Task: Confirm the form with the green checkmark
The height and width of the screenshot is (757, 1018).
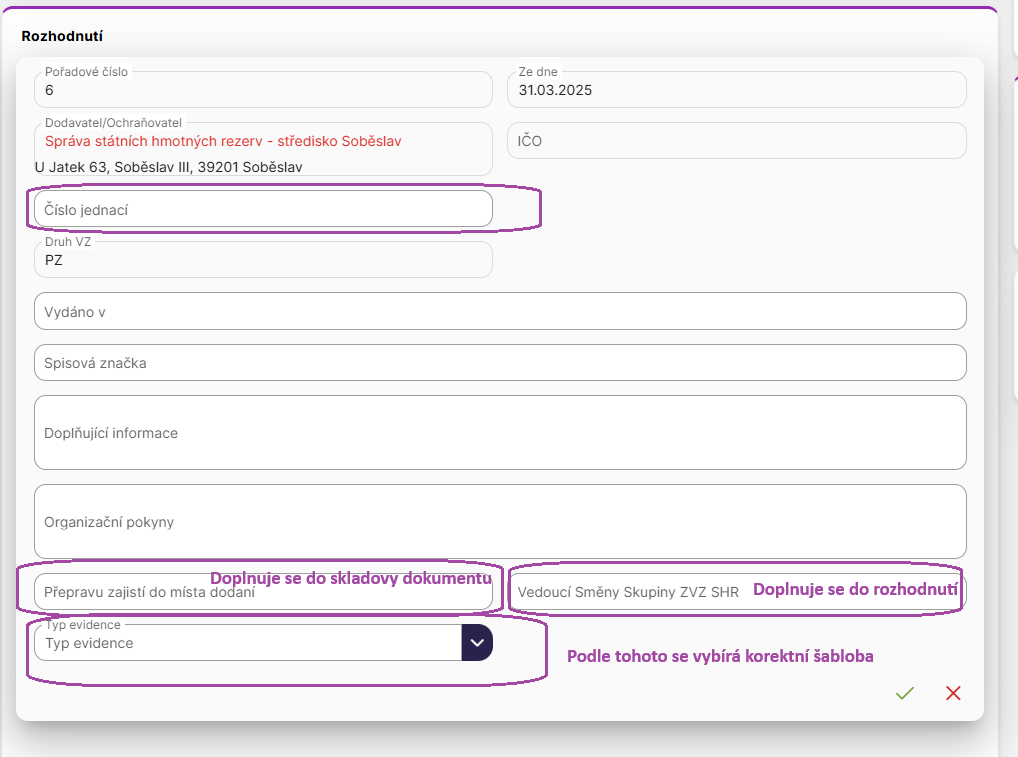Action: [x=905, y=693]
